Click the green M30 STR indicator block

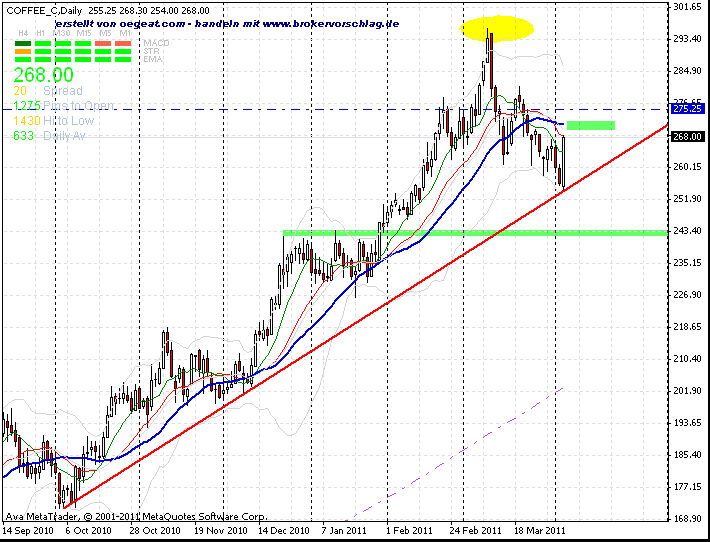(63, 52)
